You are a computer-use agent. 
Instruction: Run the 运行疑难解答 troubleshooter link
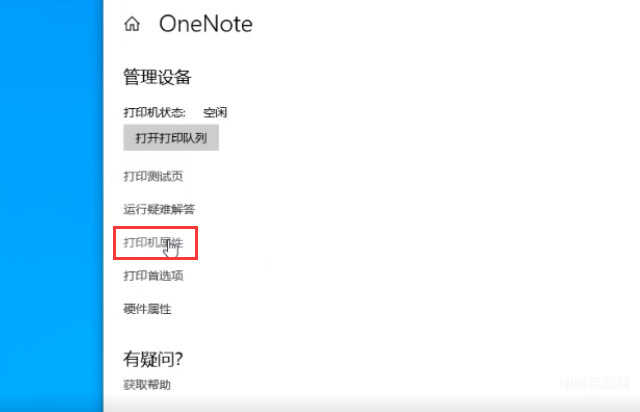click(x=159, y=209)
